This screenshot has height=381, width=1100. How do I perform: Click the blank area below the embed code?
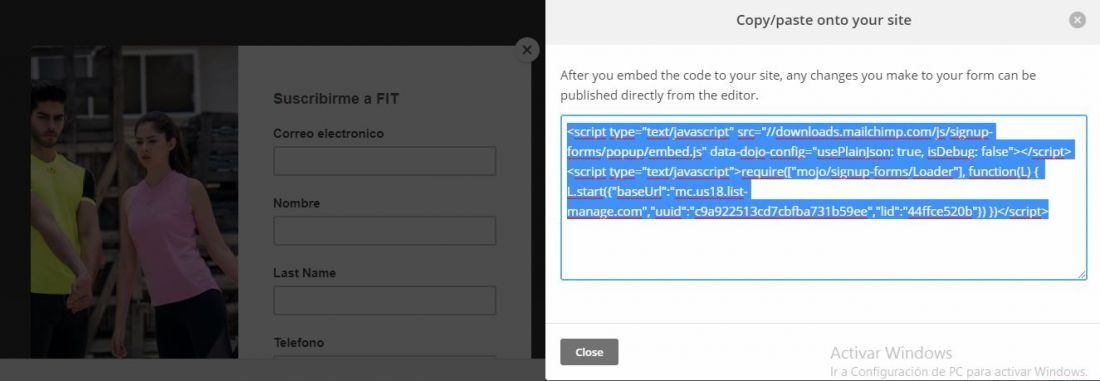(x=823, y=249)
